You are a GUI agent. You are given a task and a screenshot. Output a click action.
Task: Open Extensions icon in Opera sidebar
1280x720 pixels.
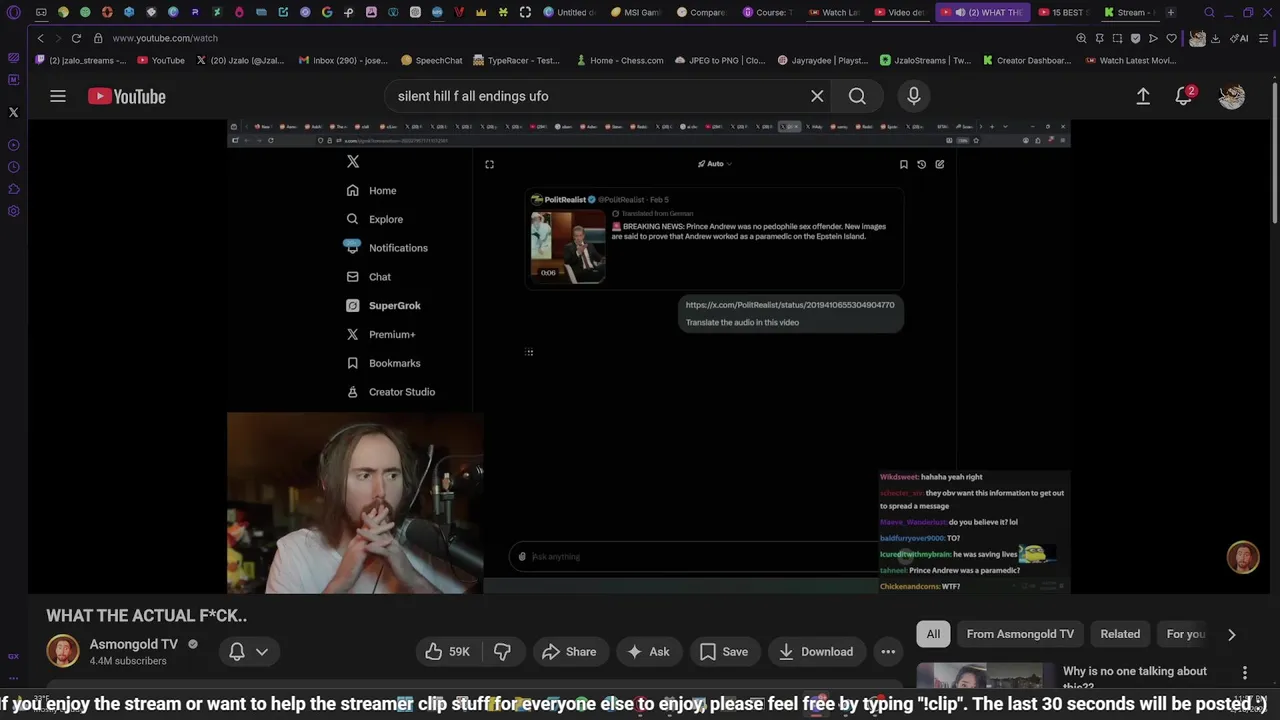pyautogui.click(x=13, y=189)
